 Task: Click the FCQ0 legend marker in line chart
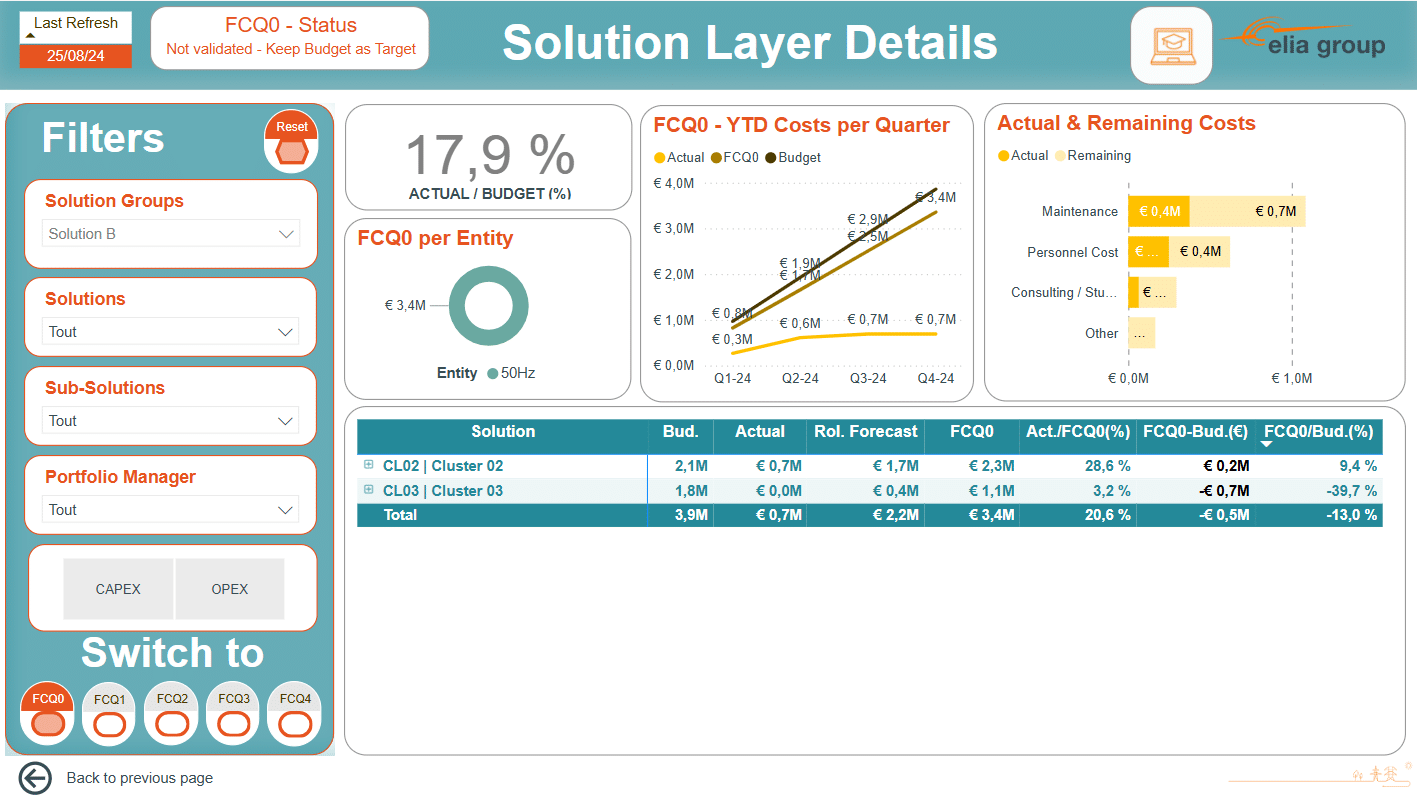pos(716,158)
